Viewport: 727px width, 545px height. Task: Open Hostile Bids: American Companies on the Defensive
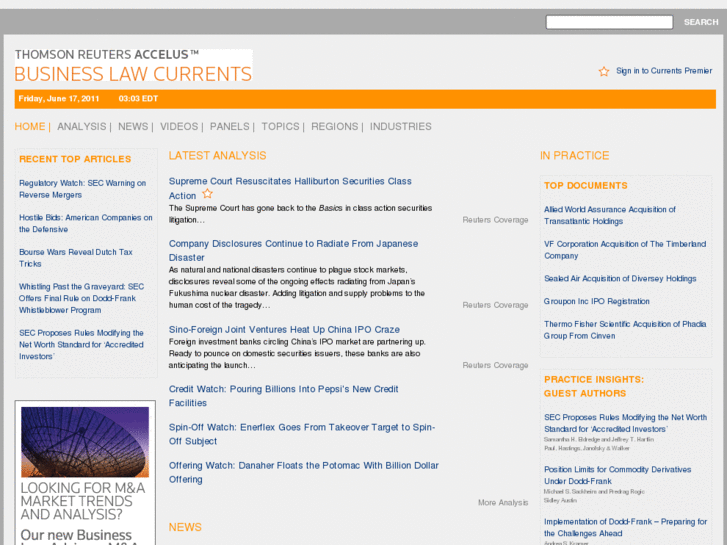coord(86,224)
